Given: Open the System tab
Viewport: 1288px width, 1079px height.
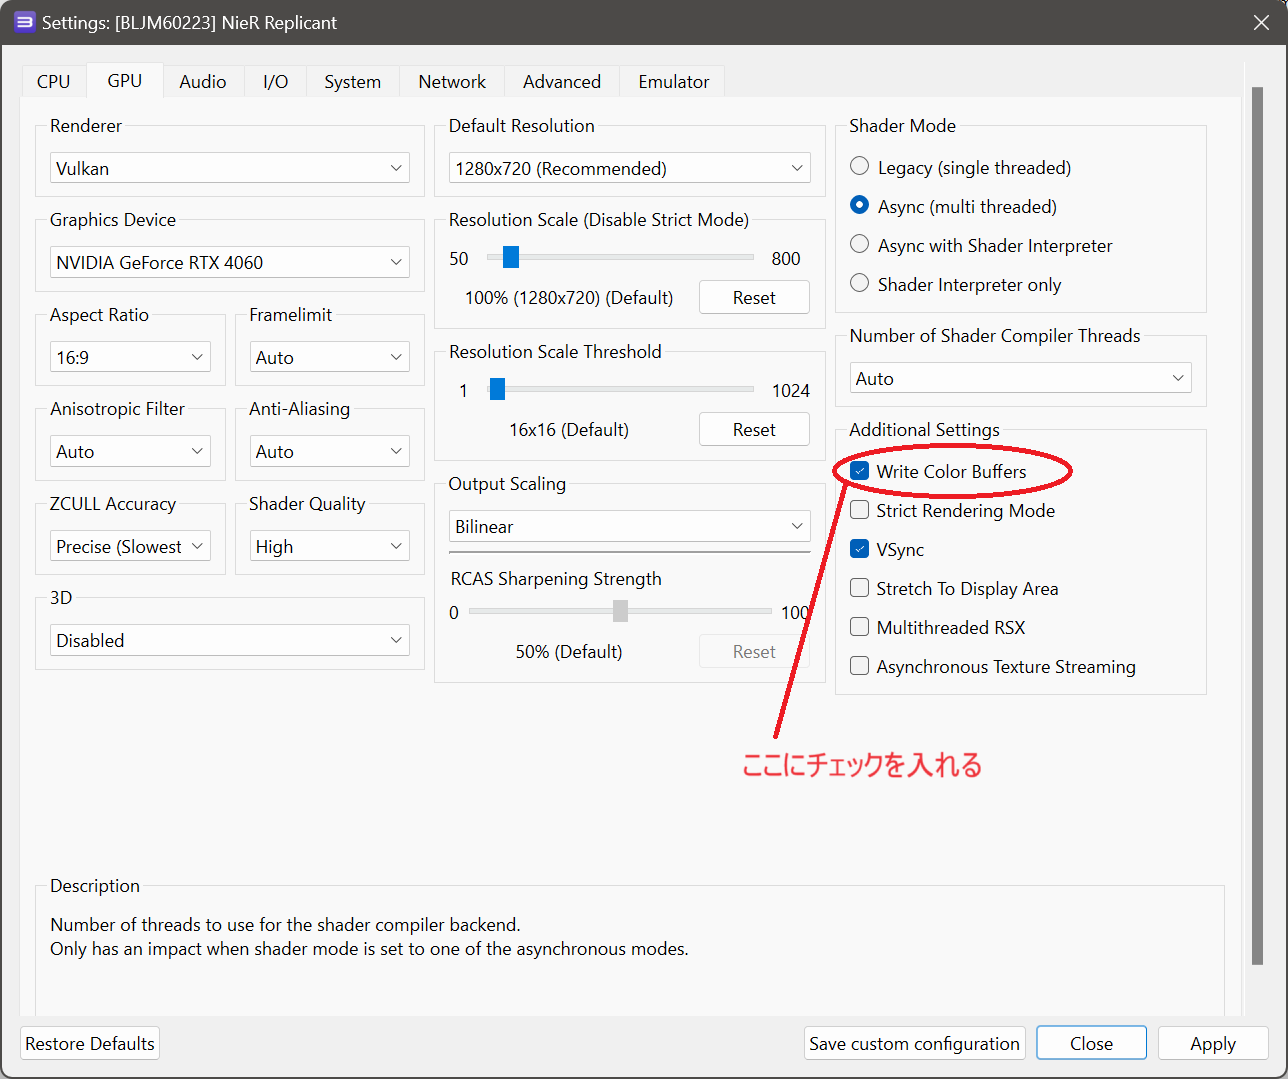Looking at the screenshot, I should (x=352, y=81).
